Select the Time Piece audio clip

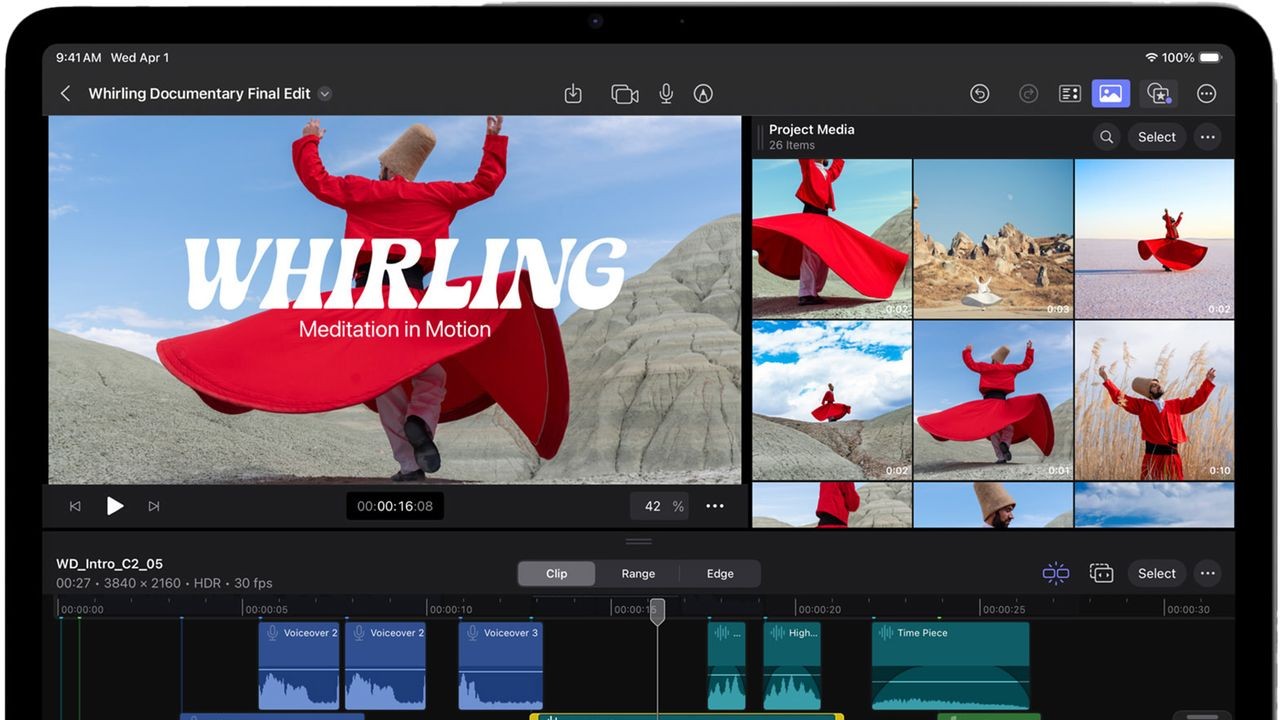950,666
